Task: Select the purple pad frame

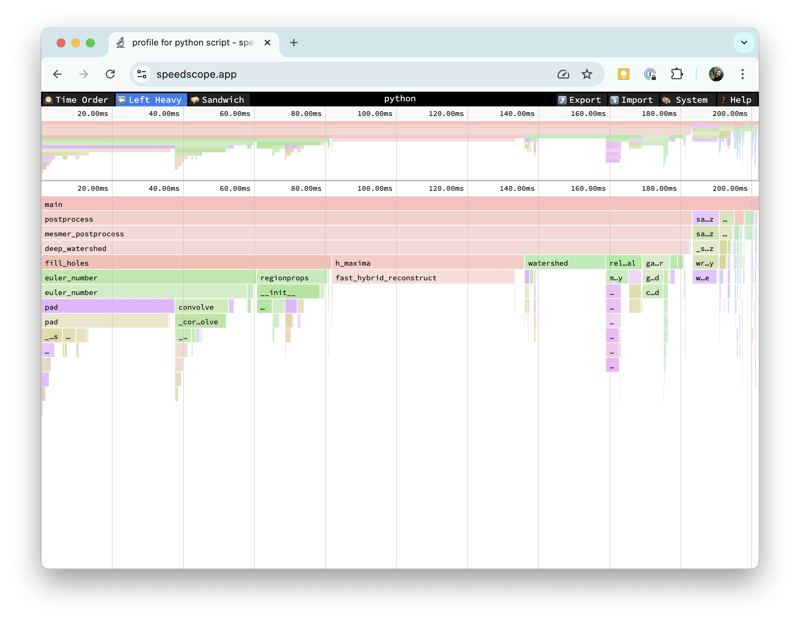Action: (108, 307)
